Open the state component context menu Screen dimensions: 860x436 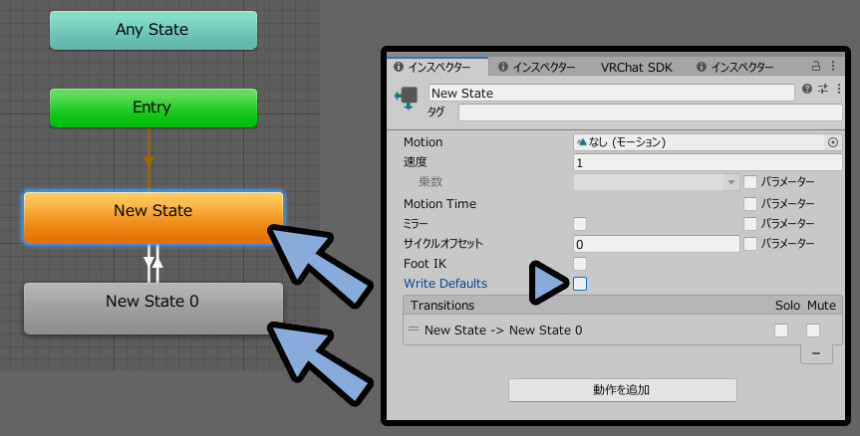pyautogui.click(x=839, y=89)
